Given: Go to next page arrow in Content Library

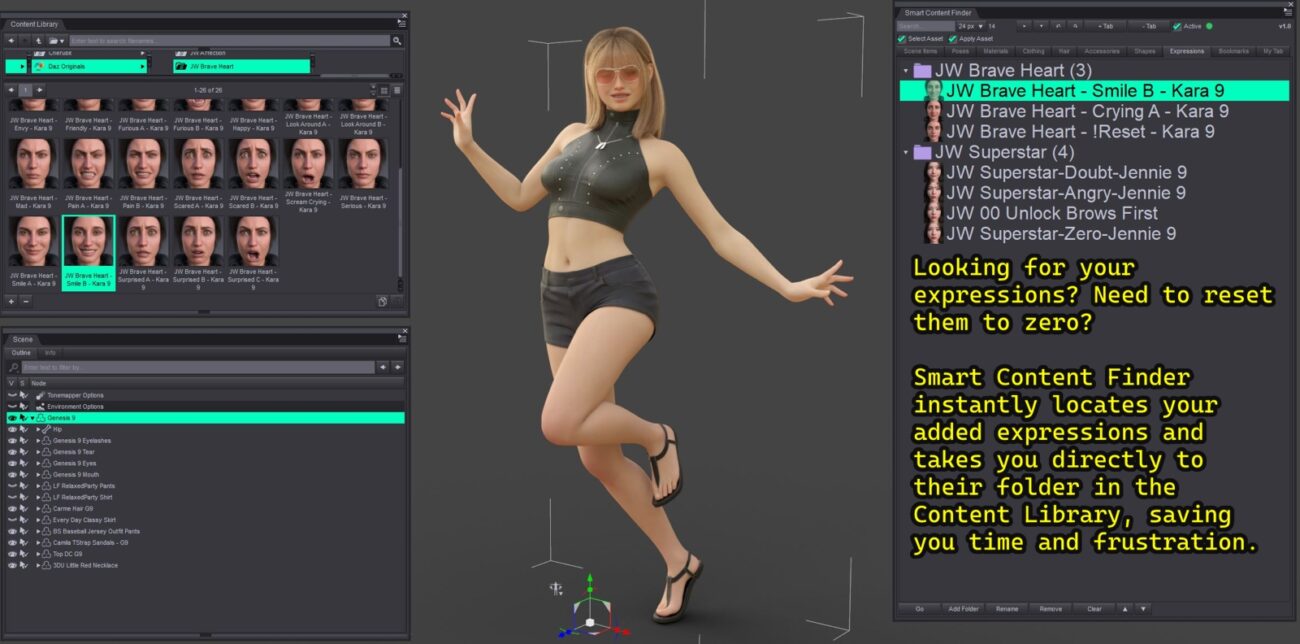Looking at the screenshot, I should tap(39, 90).
